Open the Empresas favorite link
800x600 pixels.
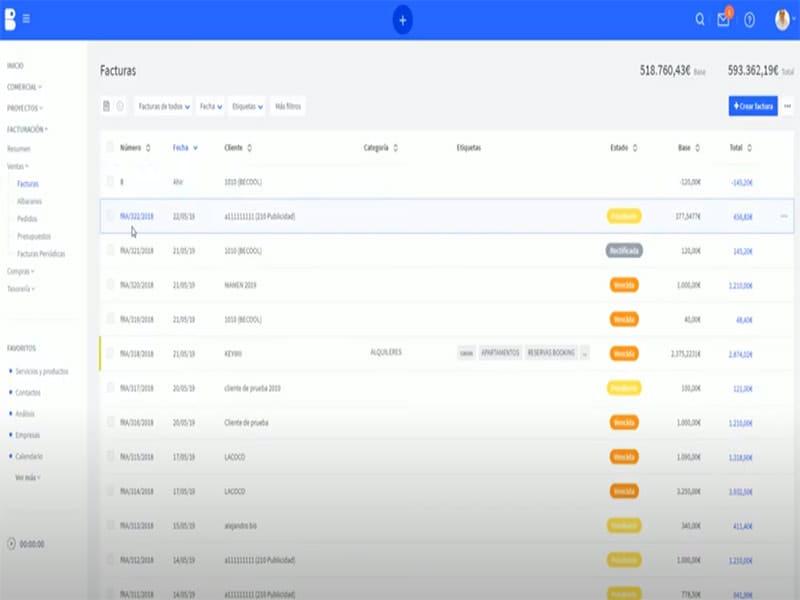pyautogui.click(x=28, y=435)
